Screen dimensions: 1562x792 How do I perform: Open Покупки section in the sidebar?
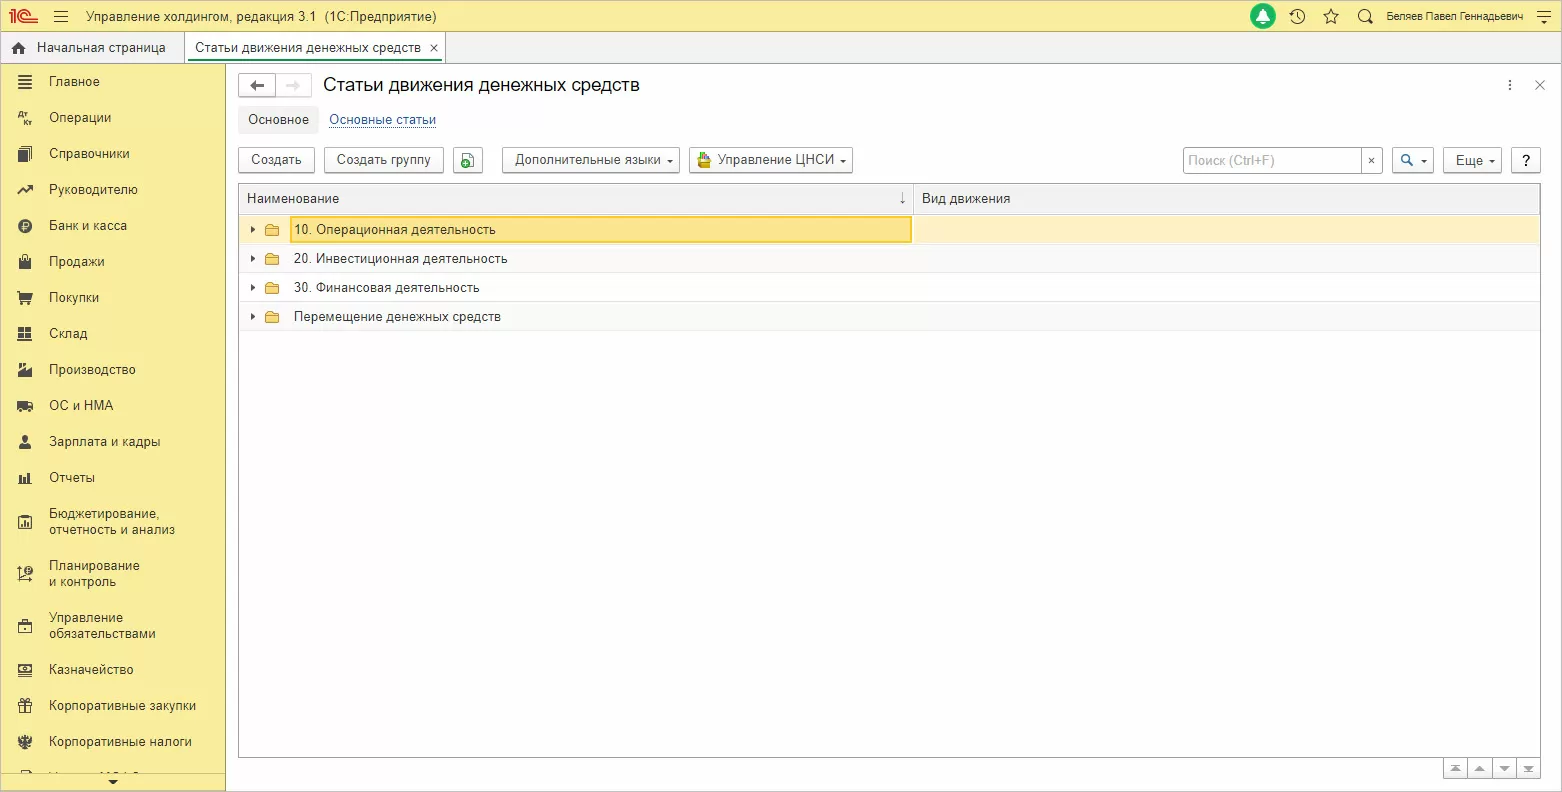[74, 298]
